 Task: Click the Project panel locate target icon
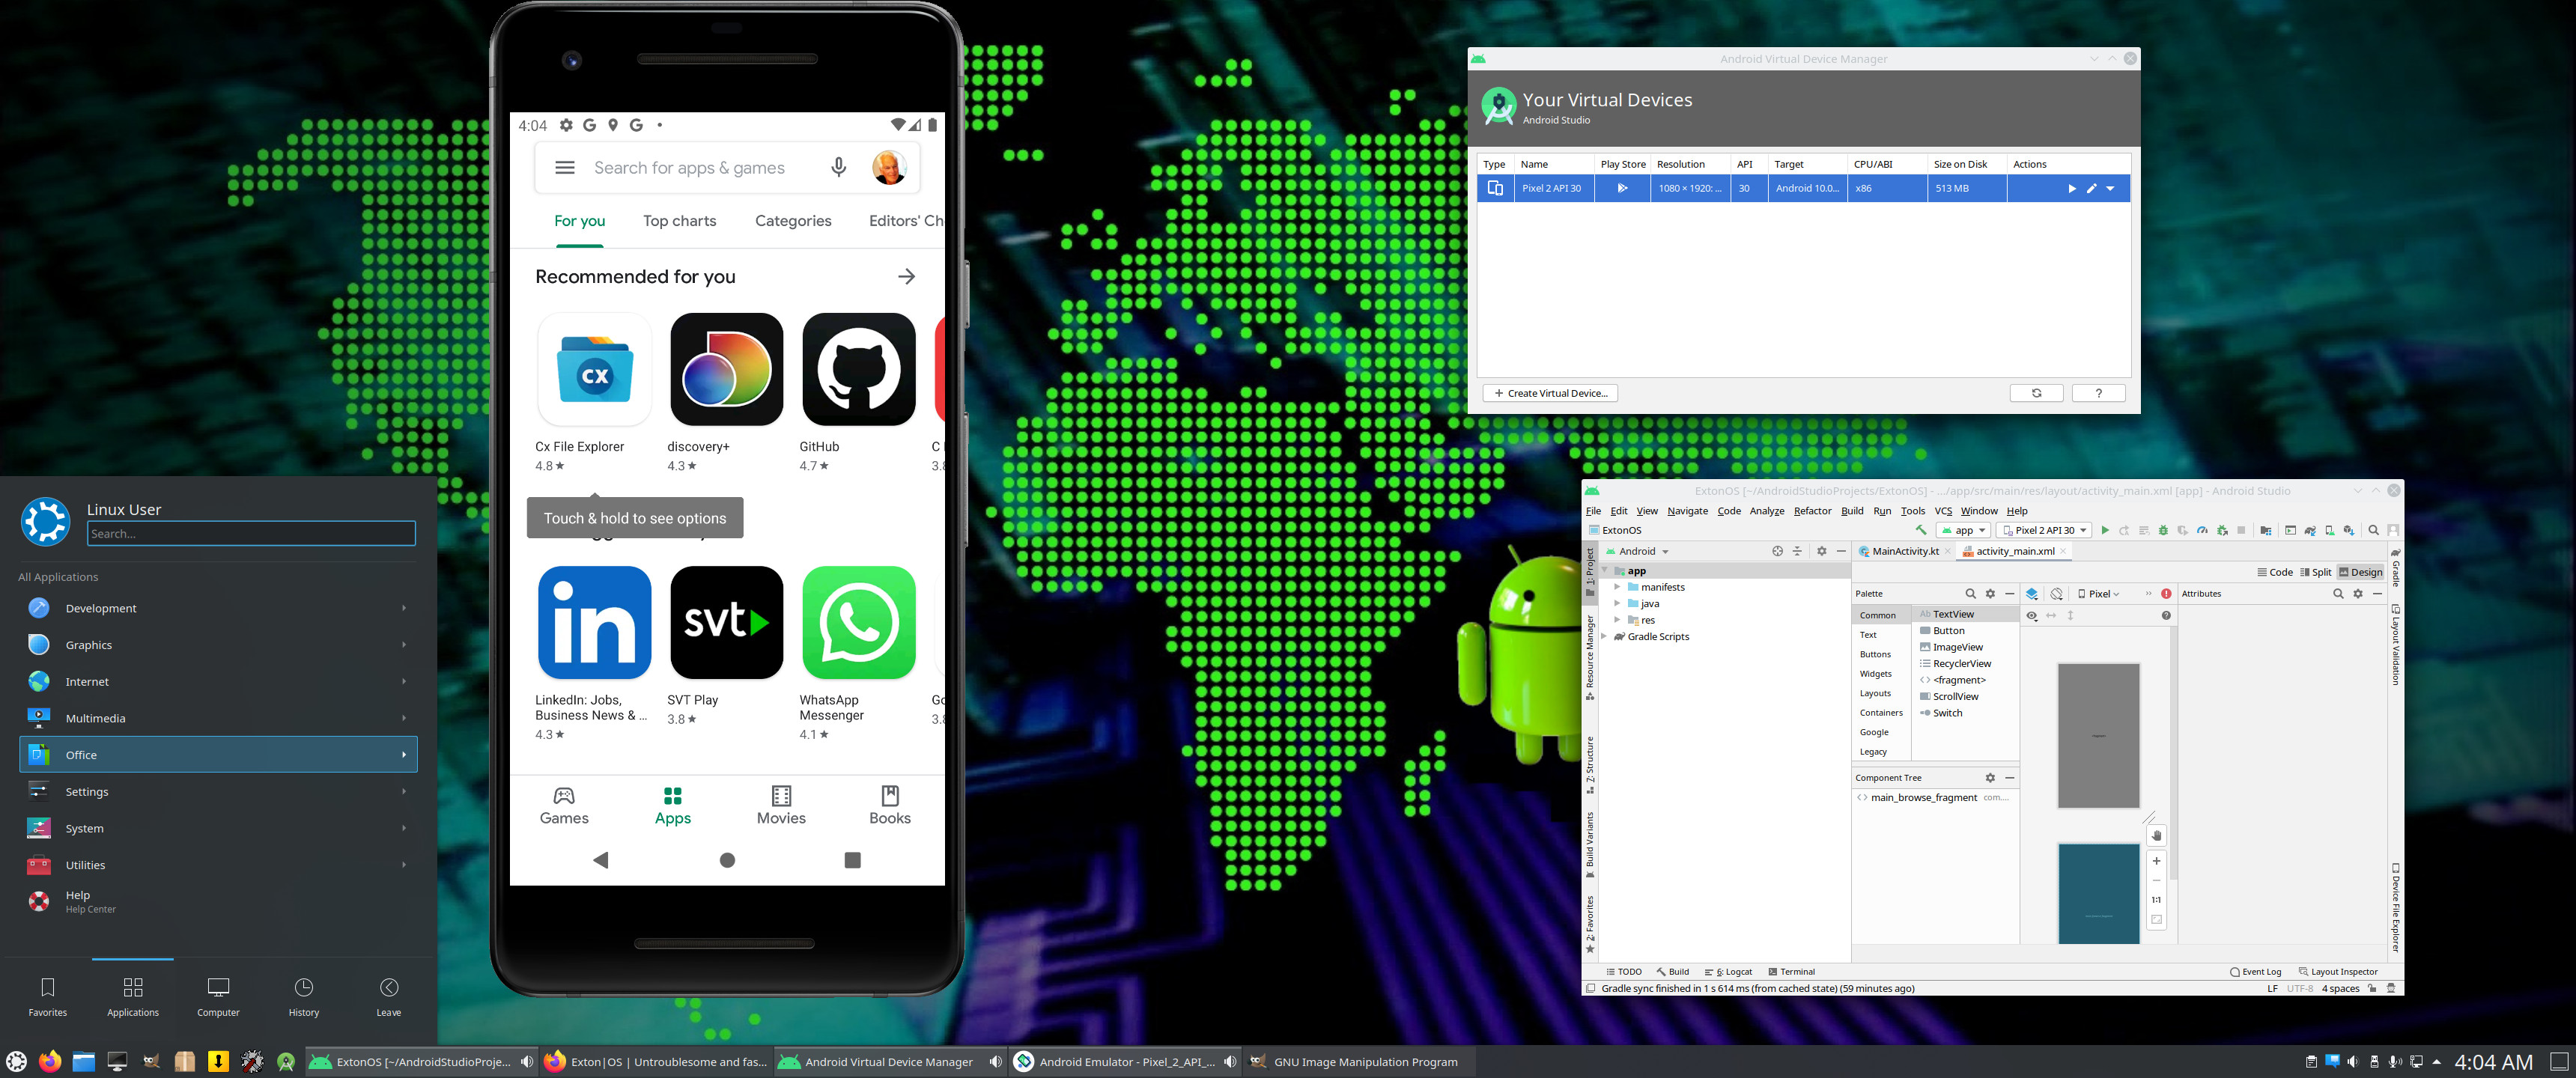[x=1777, y=551]
